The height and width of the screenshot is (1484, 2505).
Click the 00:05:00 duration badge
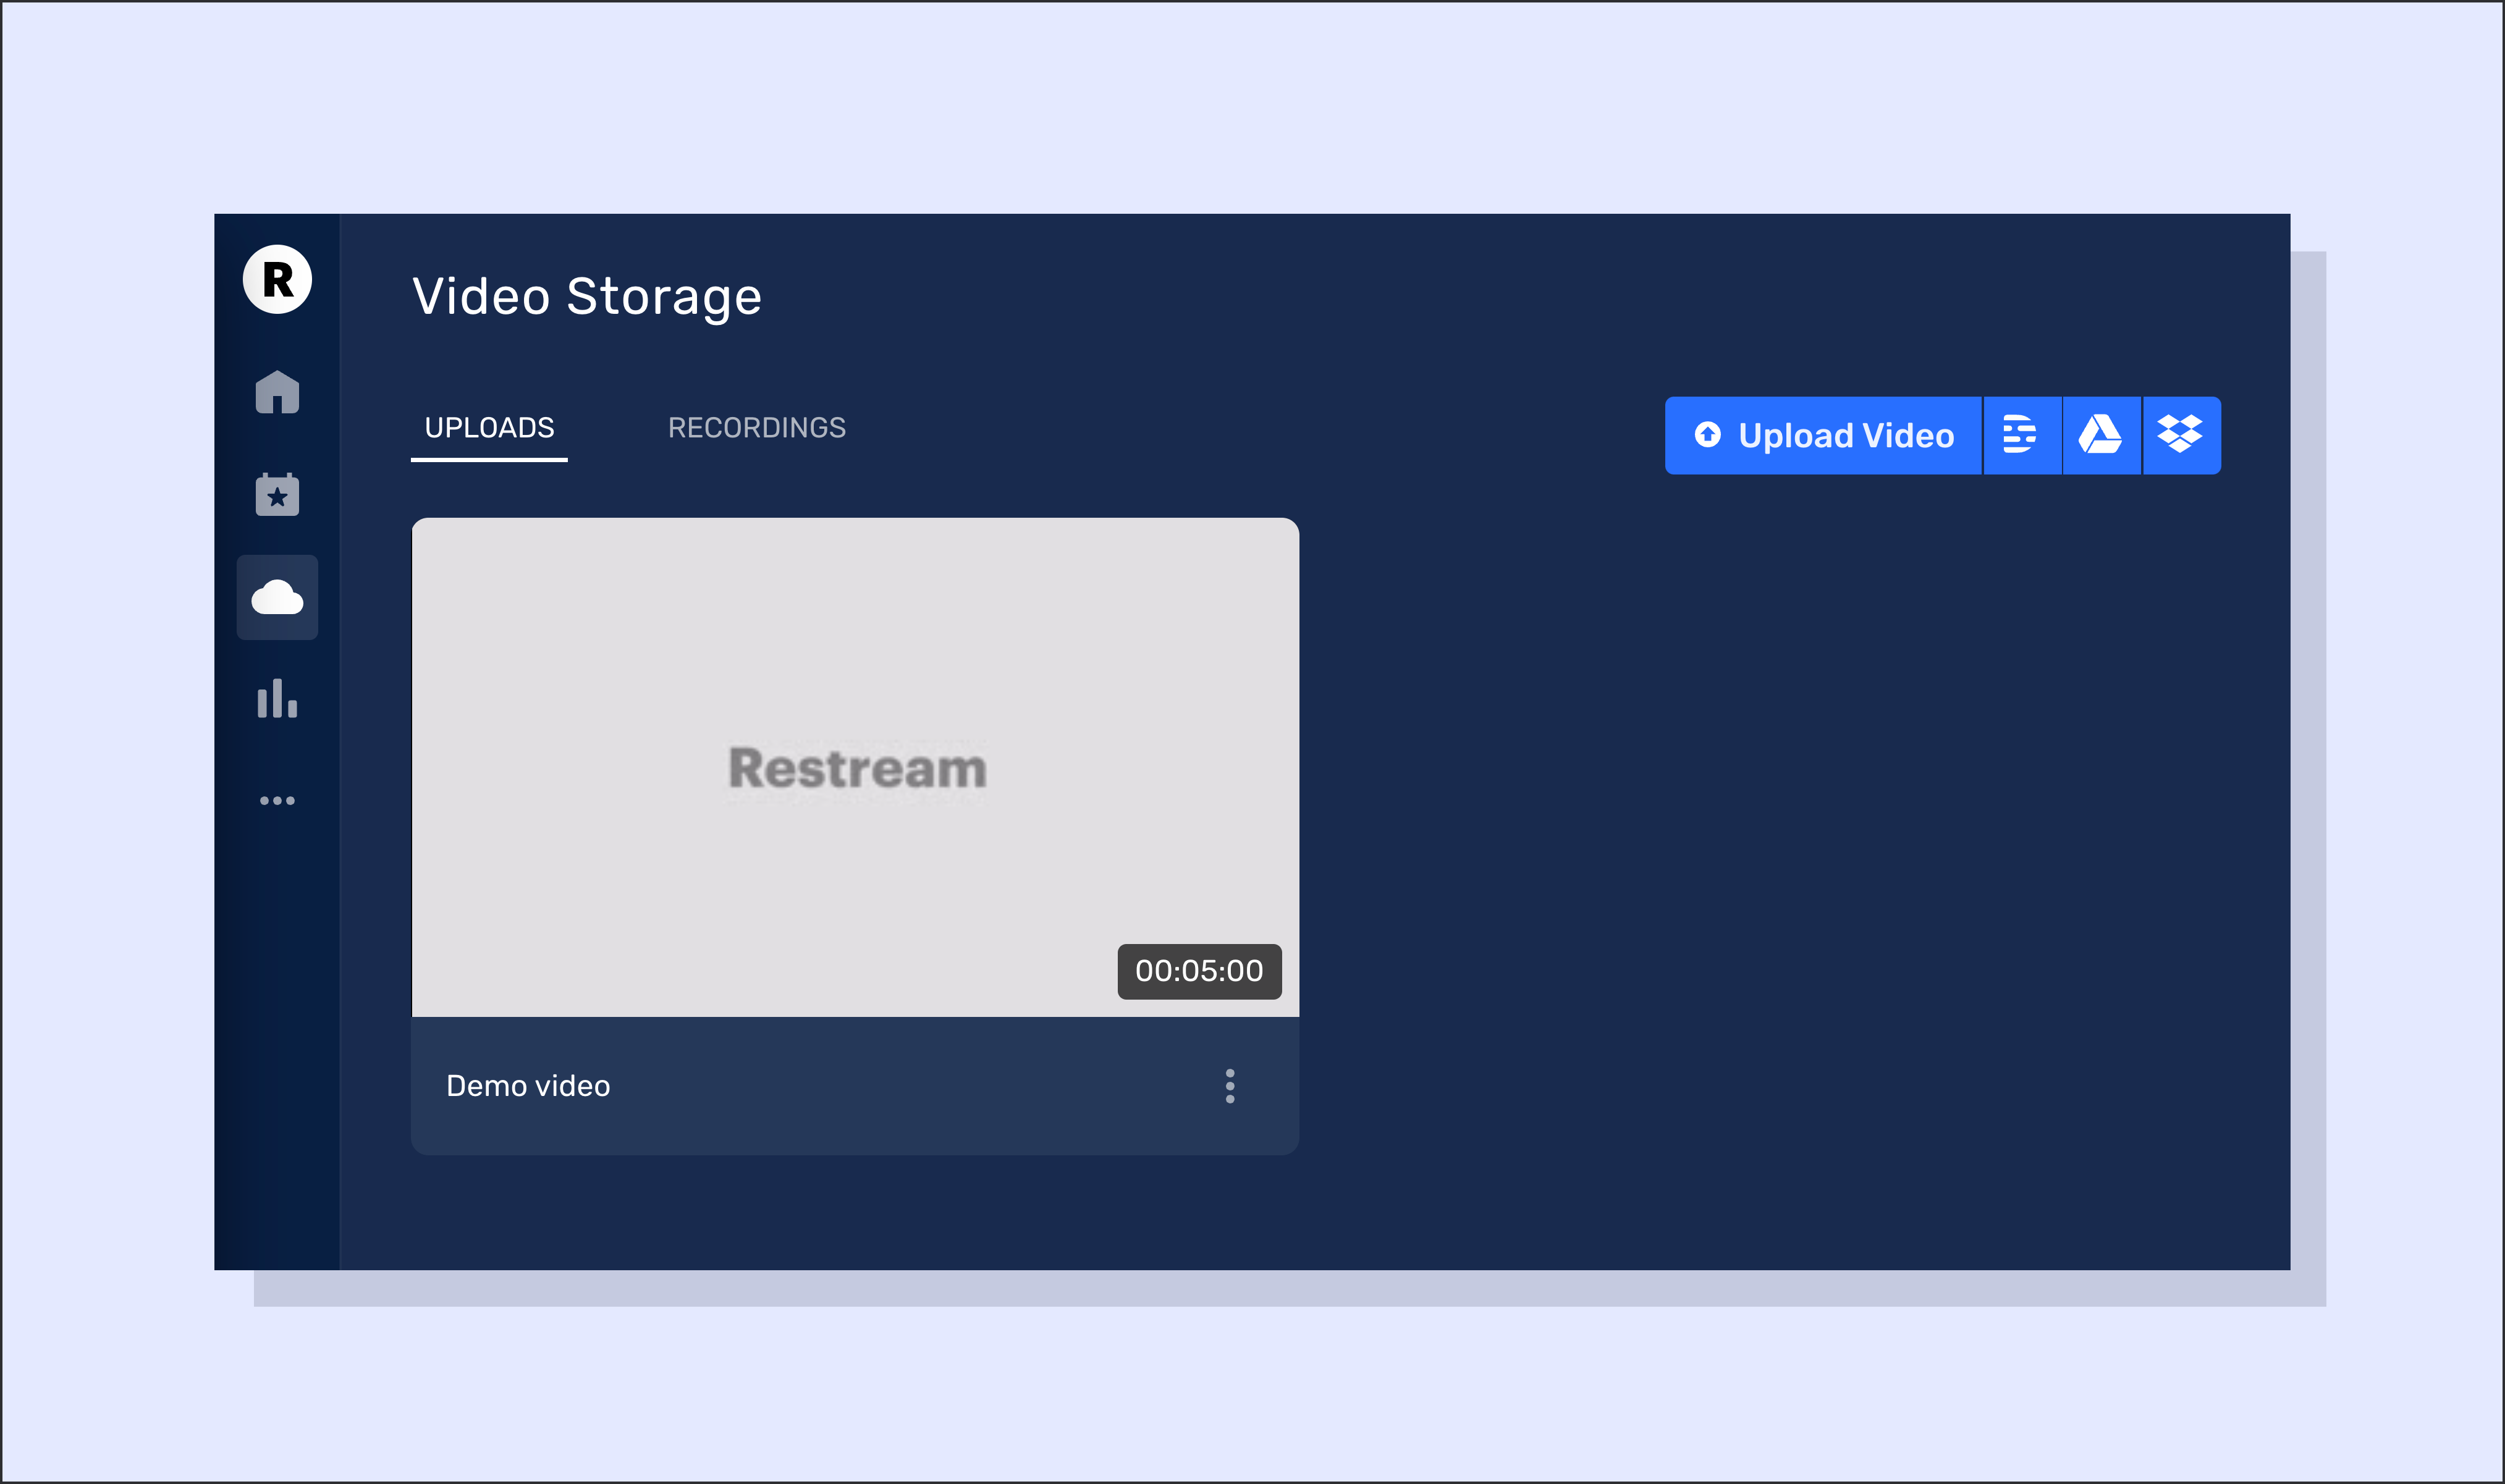coord(1199,971)
